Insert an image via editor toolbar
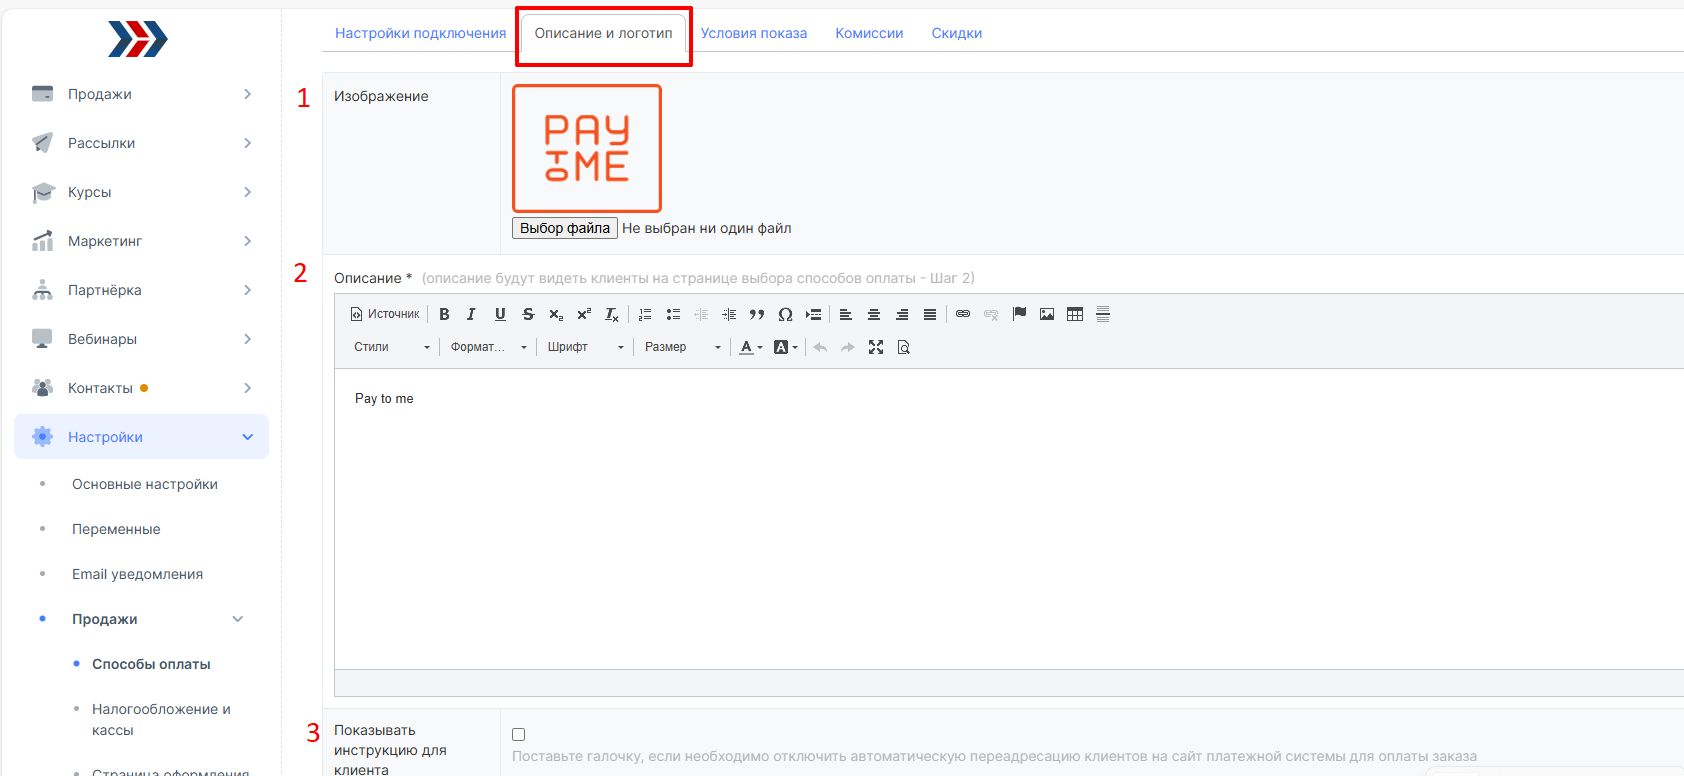The image size is (1684, 776). [1047, 314]
